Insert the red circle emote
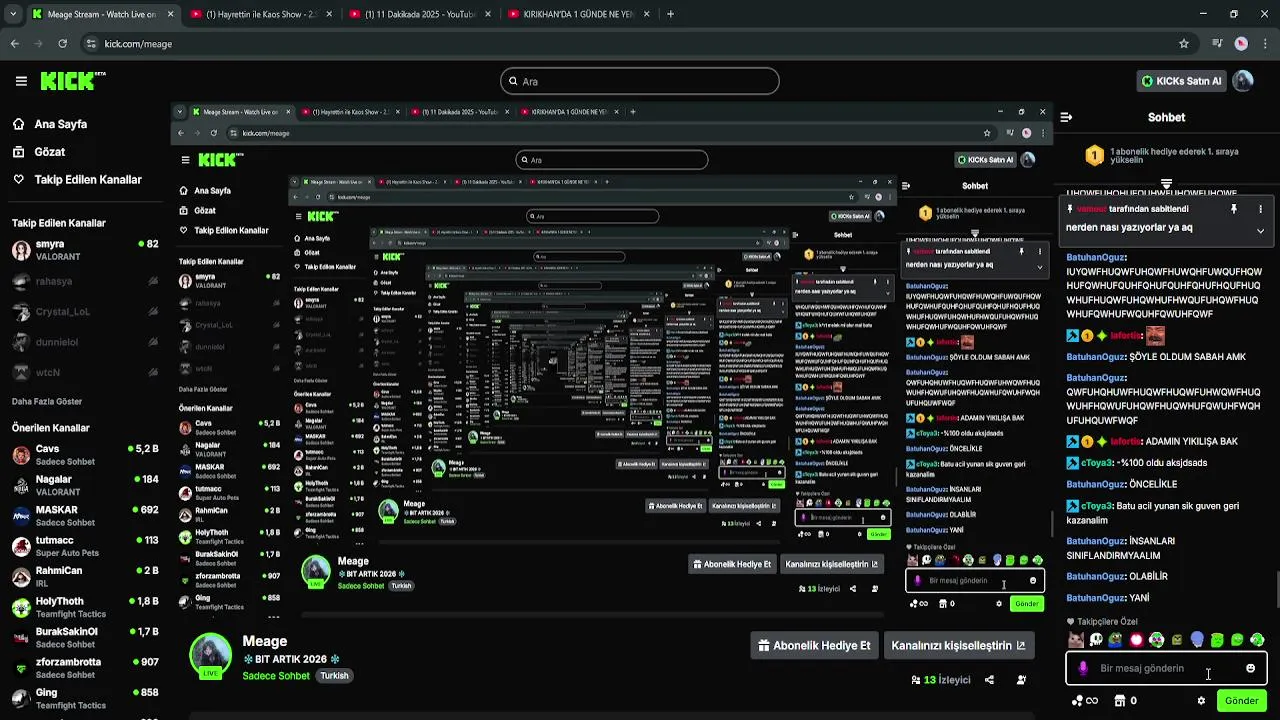The image size is (1280, 720). pyautogui.click(x=1136, y=640)
